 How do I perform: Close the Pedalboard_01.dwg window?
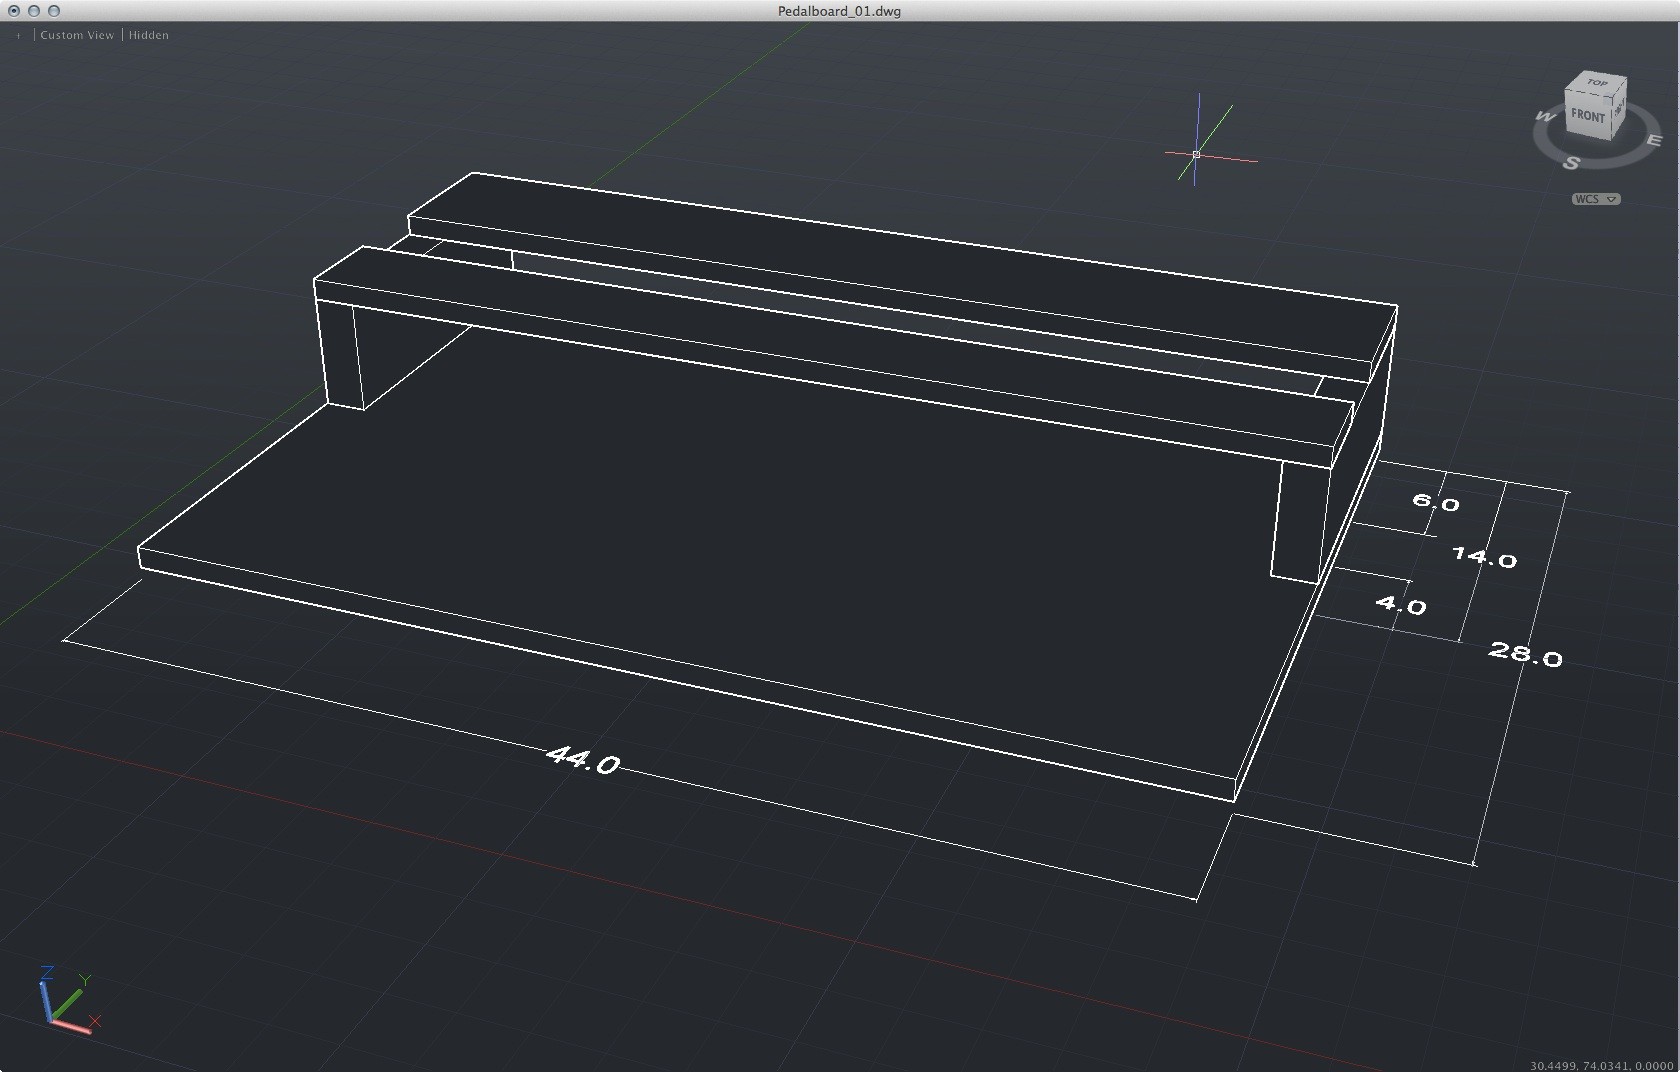[14, 11]
